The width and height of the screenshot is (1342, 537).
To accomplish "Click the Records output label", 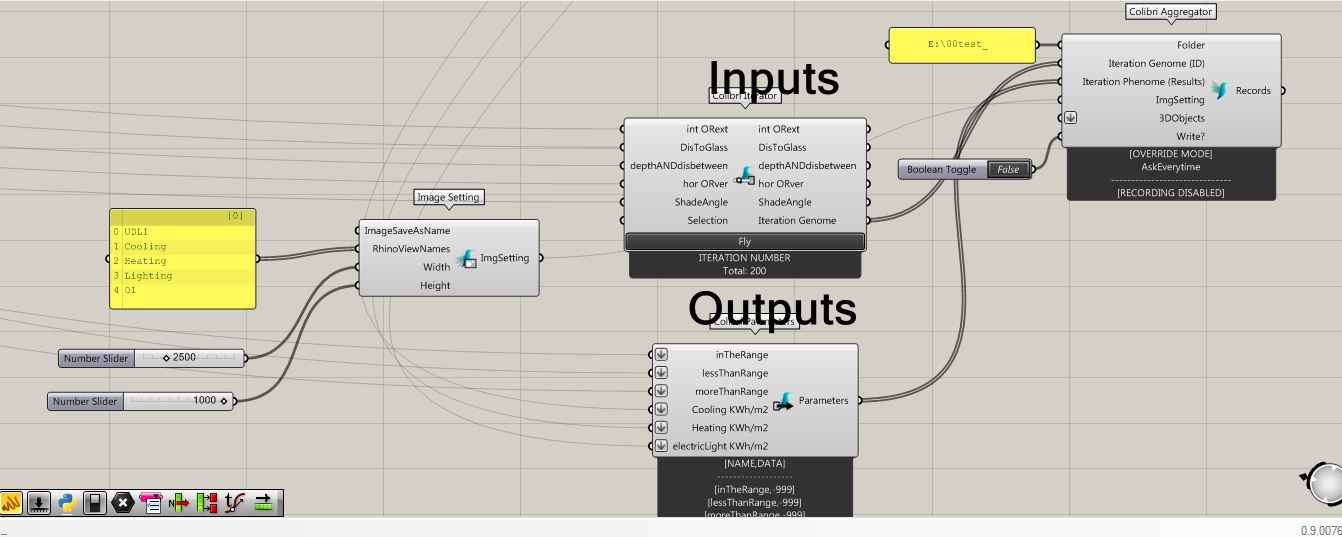I will click(x=1253, y=91).
